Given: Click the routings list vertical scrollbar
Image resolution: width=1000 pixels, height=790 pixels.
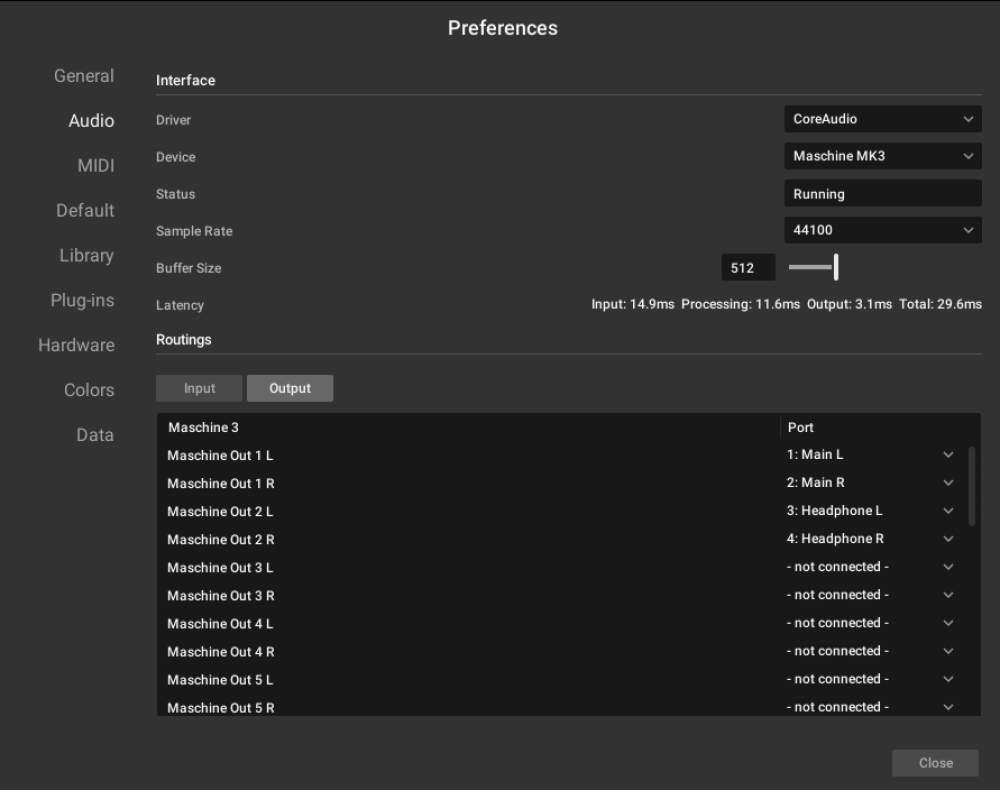Looking at the screenshot, I should point(972,486).
